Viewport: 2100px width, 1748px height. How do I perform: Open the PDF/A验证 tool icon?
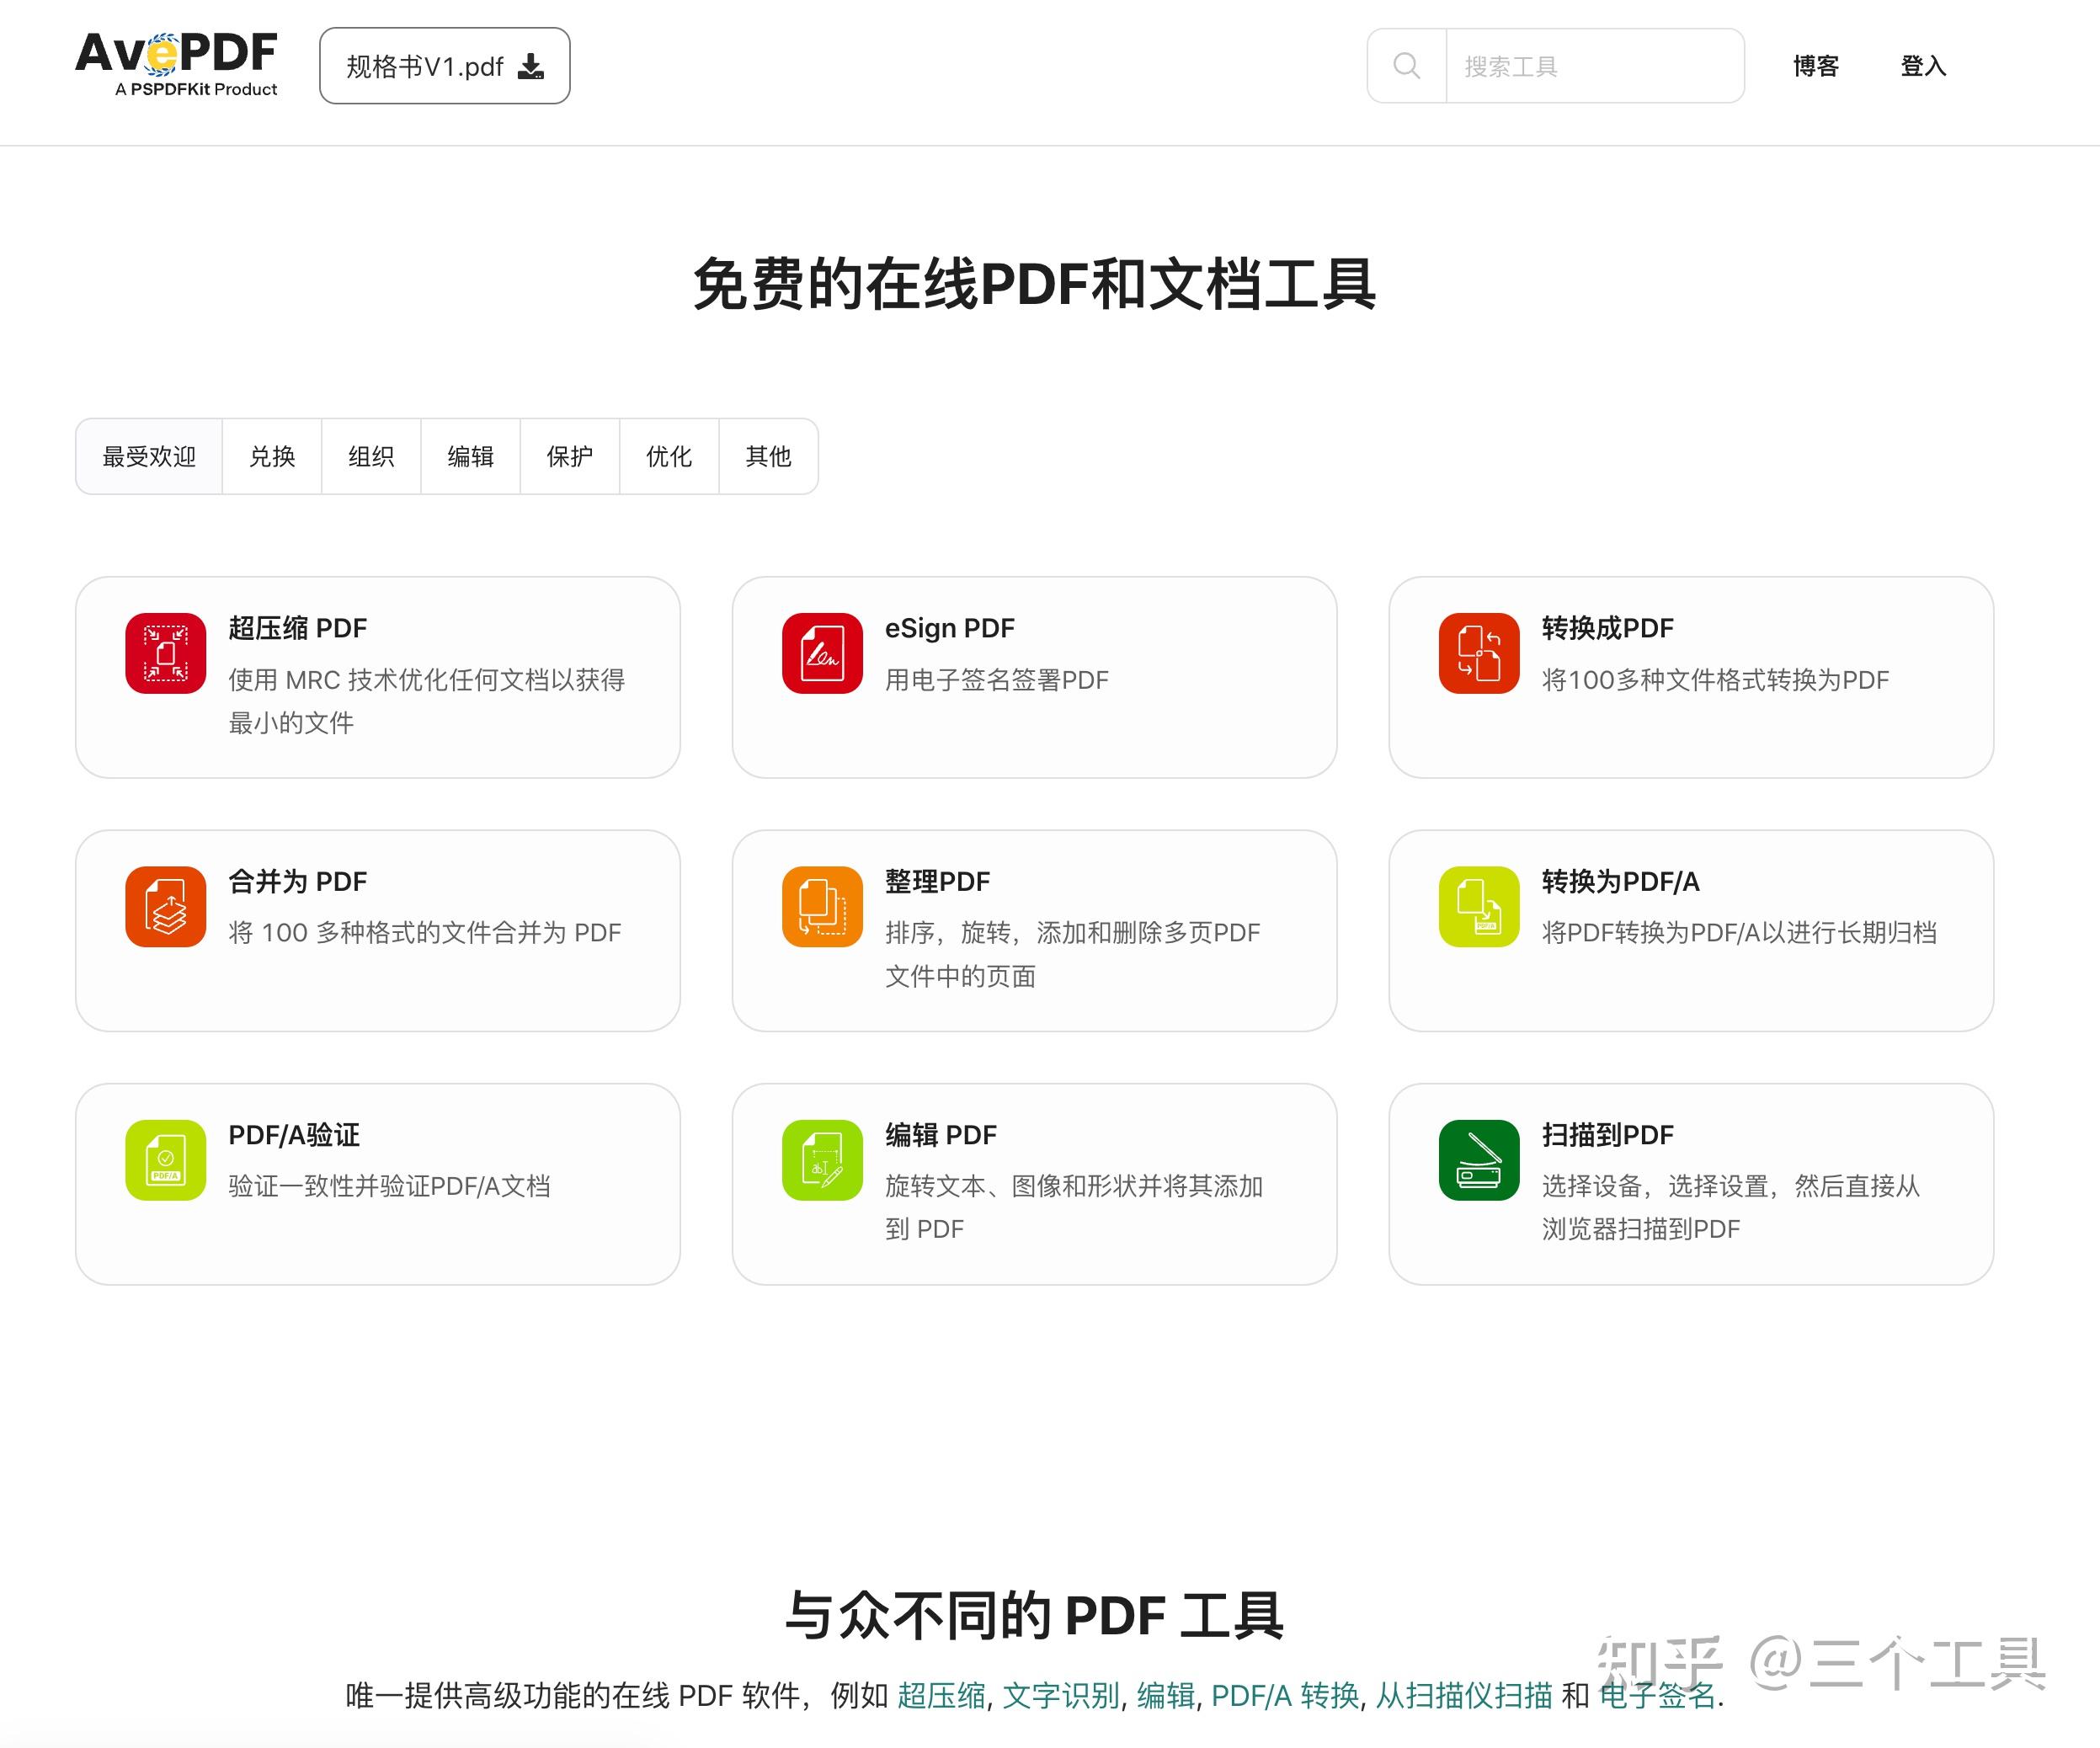[x=166, y=1160]
